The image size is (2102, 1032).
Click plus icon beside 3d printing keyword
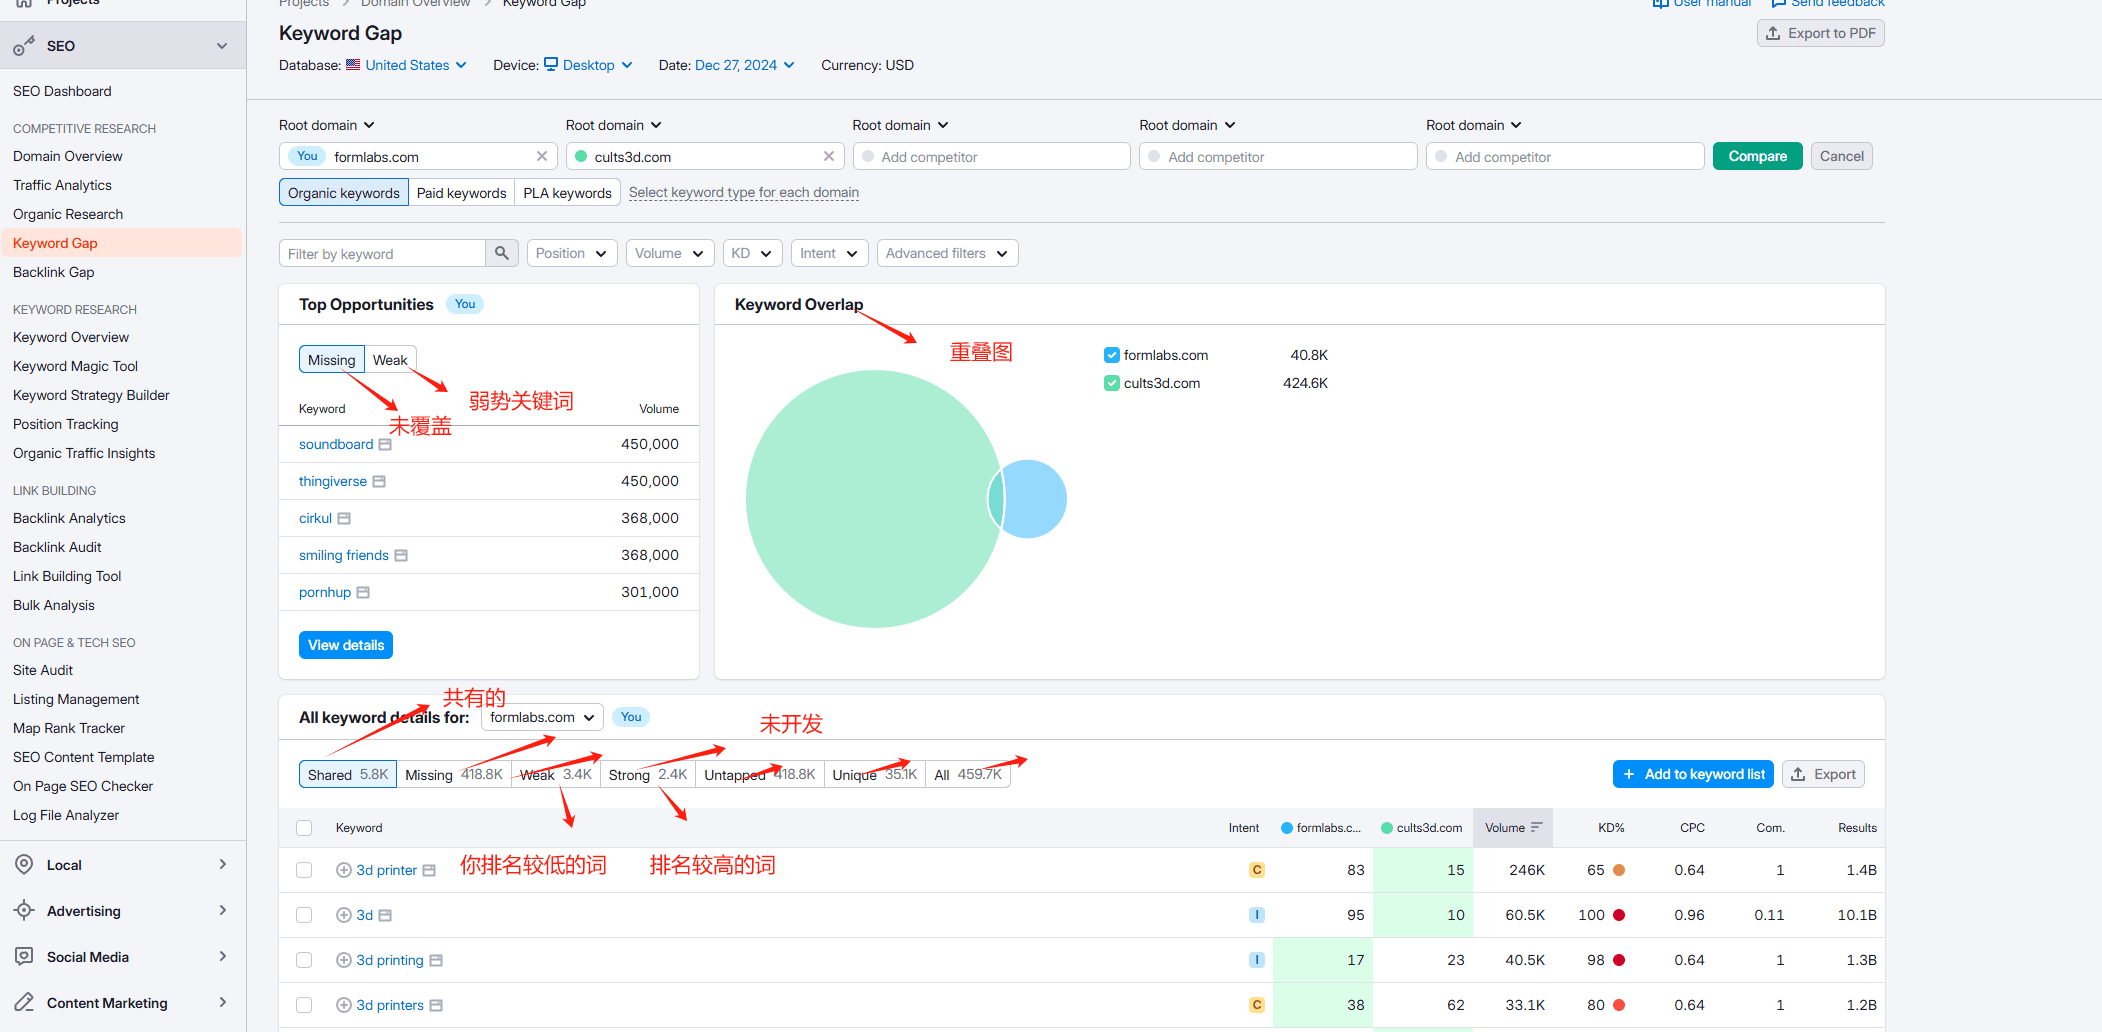point(344,960)
